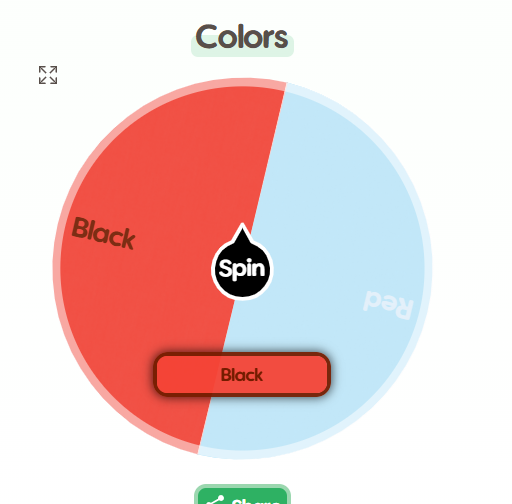Spin the wheel using center Spin button
The width and height of the screenshot is (512, 504).
(x=242, y=268)
